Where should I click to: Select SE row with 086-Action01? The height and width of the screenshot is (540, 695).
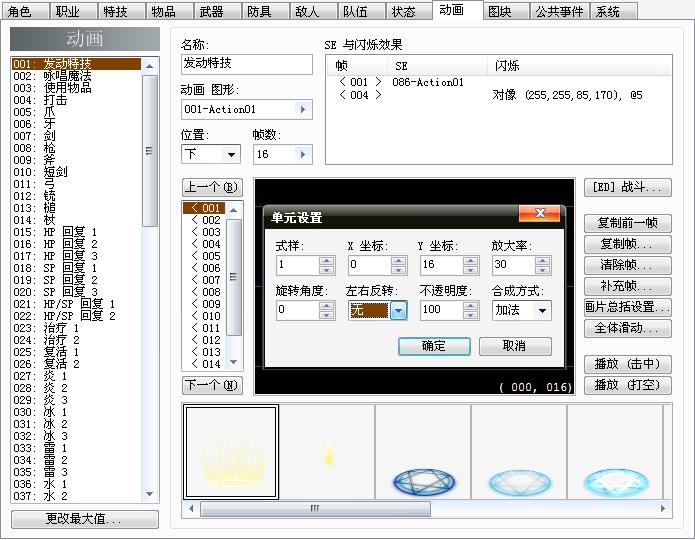[499, 82]
